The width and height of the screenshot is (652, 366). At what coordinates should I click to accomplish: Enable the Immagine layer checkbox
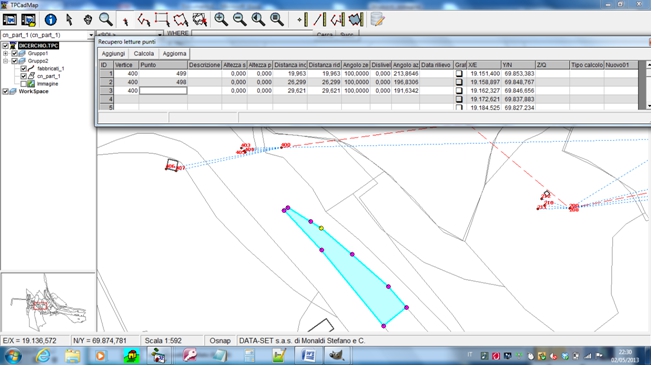point(24,84)
